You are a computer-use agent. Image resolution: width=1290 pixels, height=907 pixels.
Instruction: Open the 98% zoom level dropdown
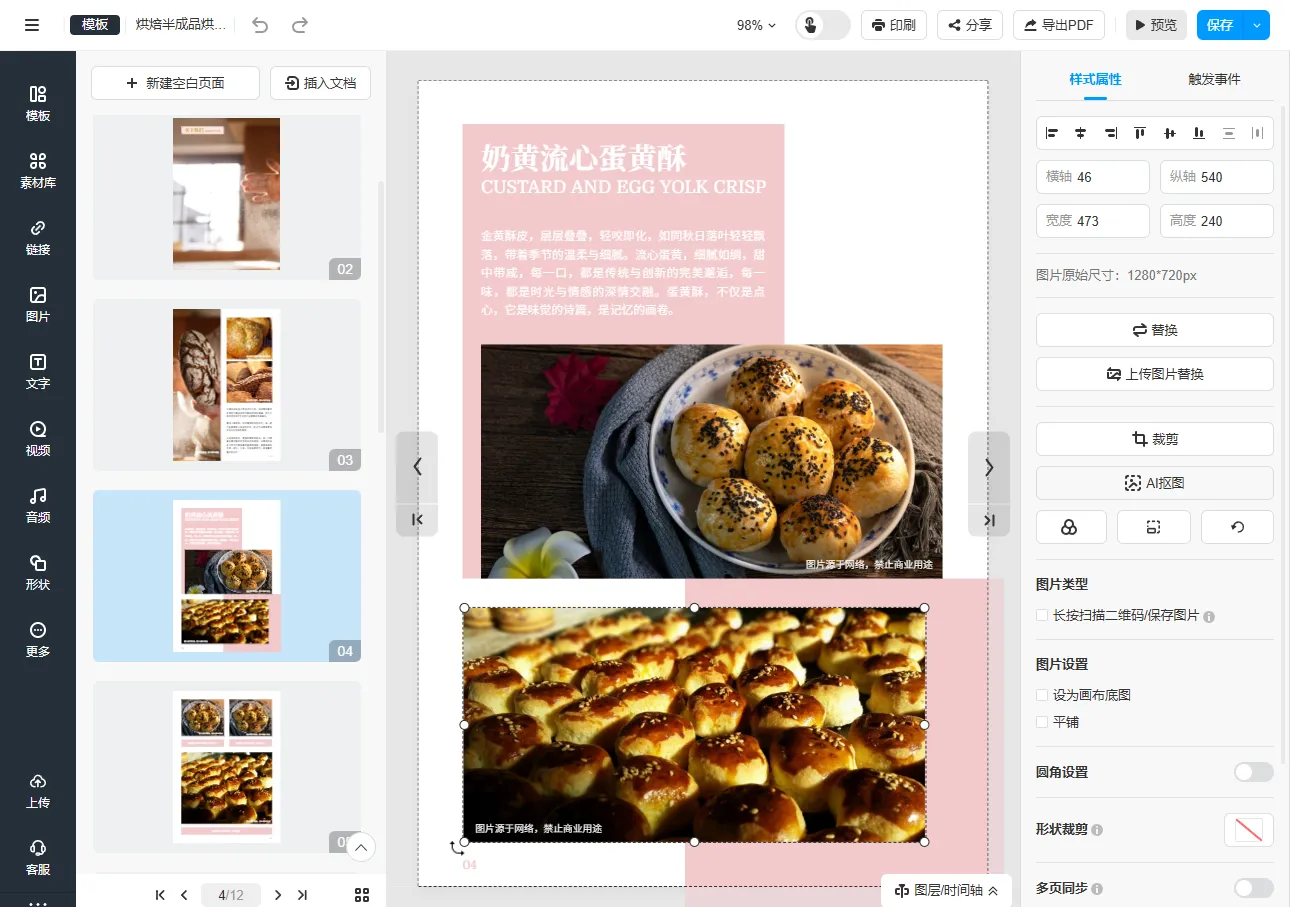pos(756,25)
